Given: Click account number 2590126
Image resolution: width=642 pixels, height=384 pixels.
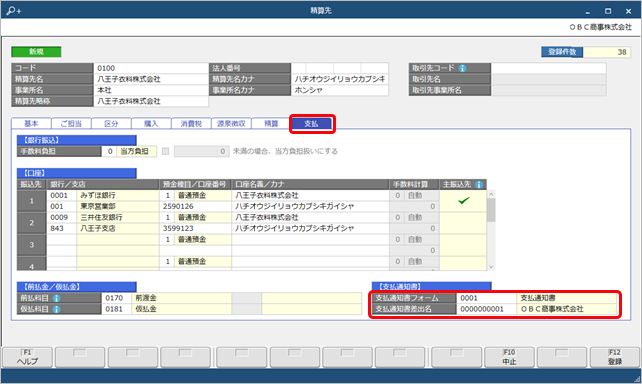Looking at the screenshot, I should [195, 206].
